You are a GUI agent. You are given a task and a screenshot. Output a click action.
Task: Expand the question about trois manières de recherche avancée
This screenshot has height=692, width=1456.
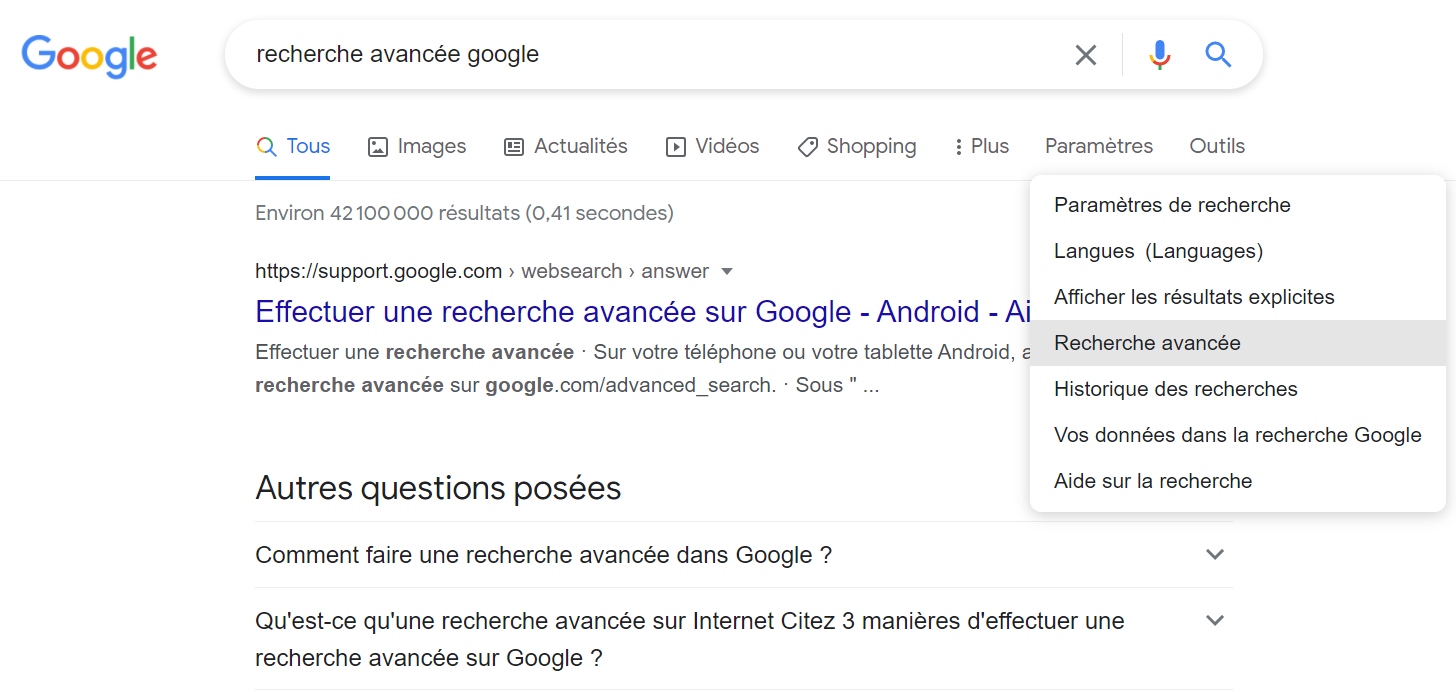tap(1215, 620)
